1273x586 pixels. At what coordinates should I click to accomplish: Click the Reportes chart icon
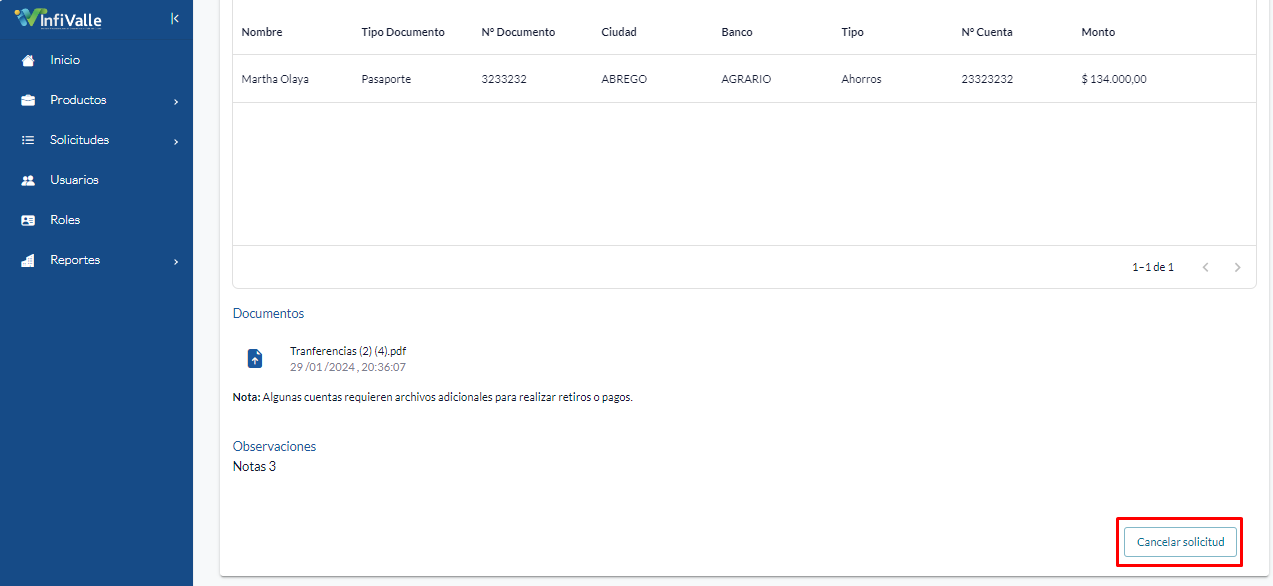[28, 260]
